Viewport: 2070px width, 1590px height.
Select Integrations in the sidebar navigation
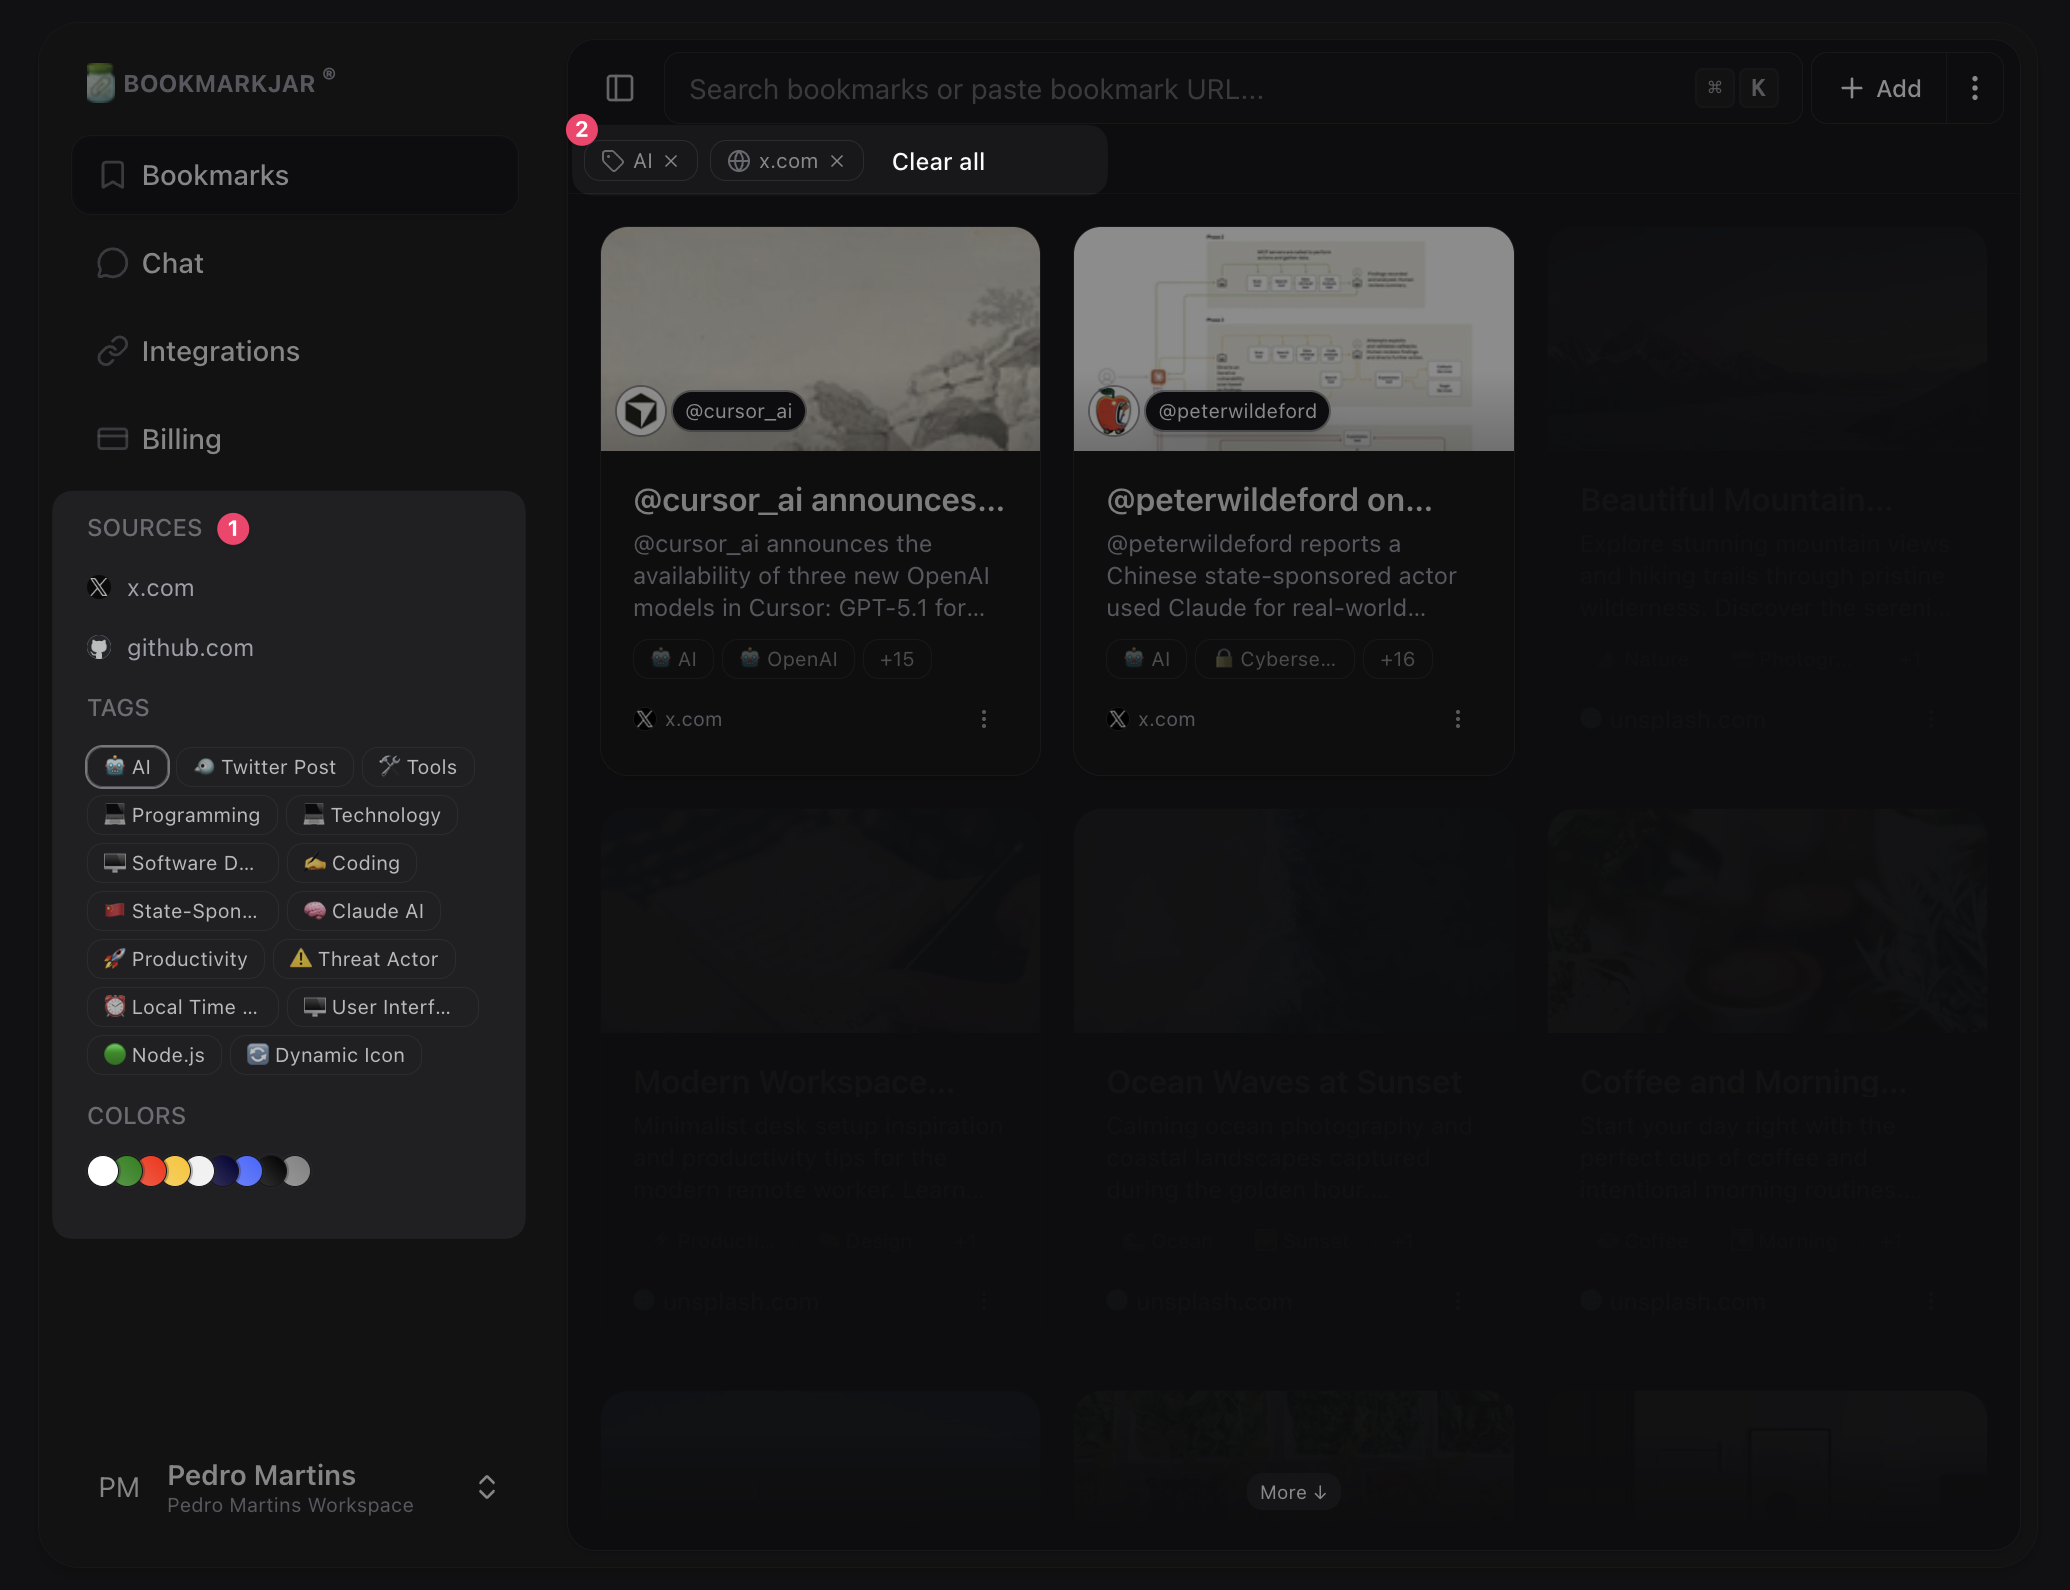(221, 351)
